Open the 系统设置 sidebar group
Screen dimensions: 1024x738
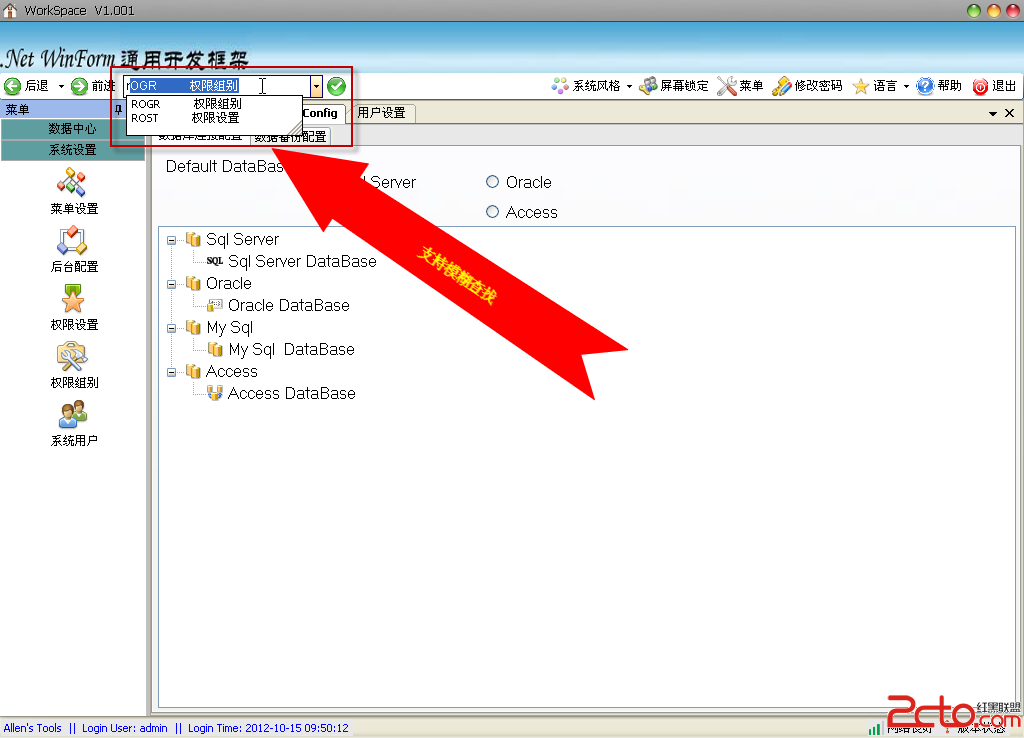[x=72, y=150]
